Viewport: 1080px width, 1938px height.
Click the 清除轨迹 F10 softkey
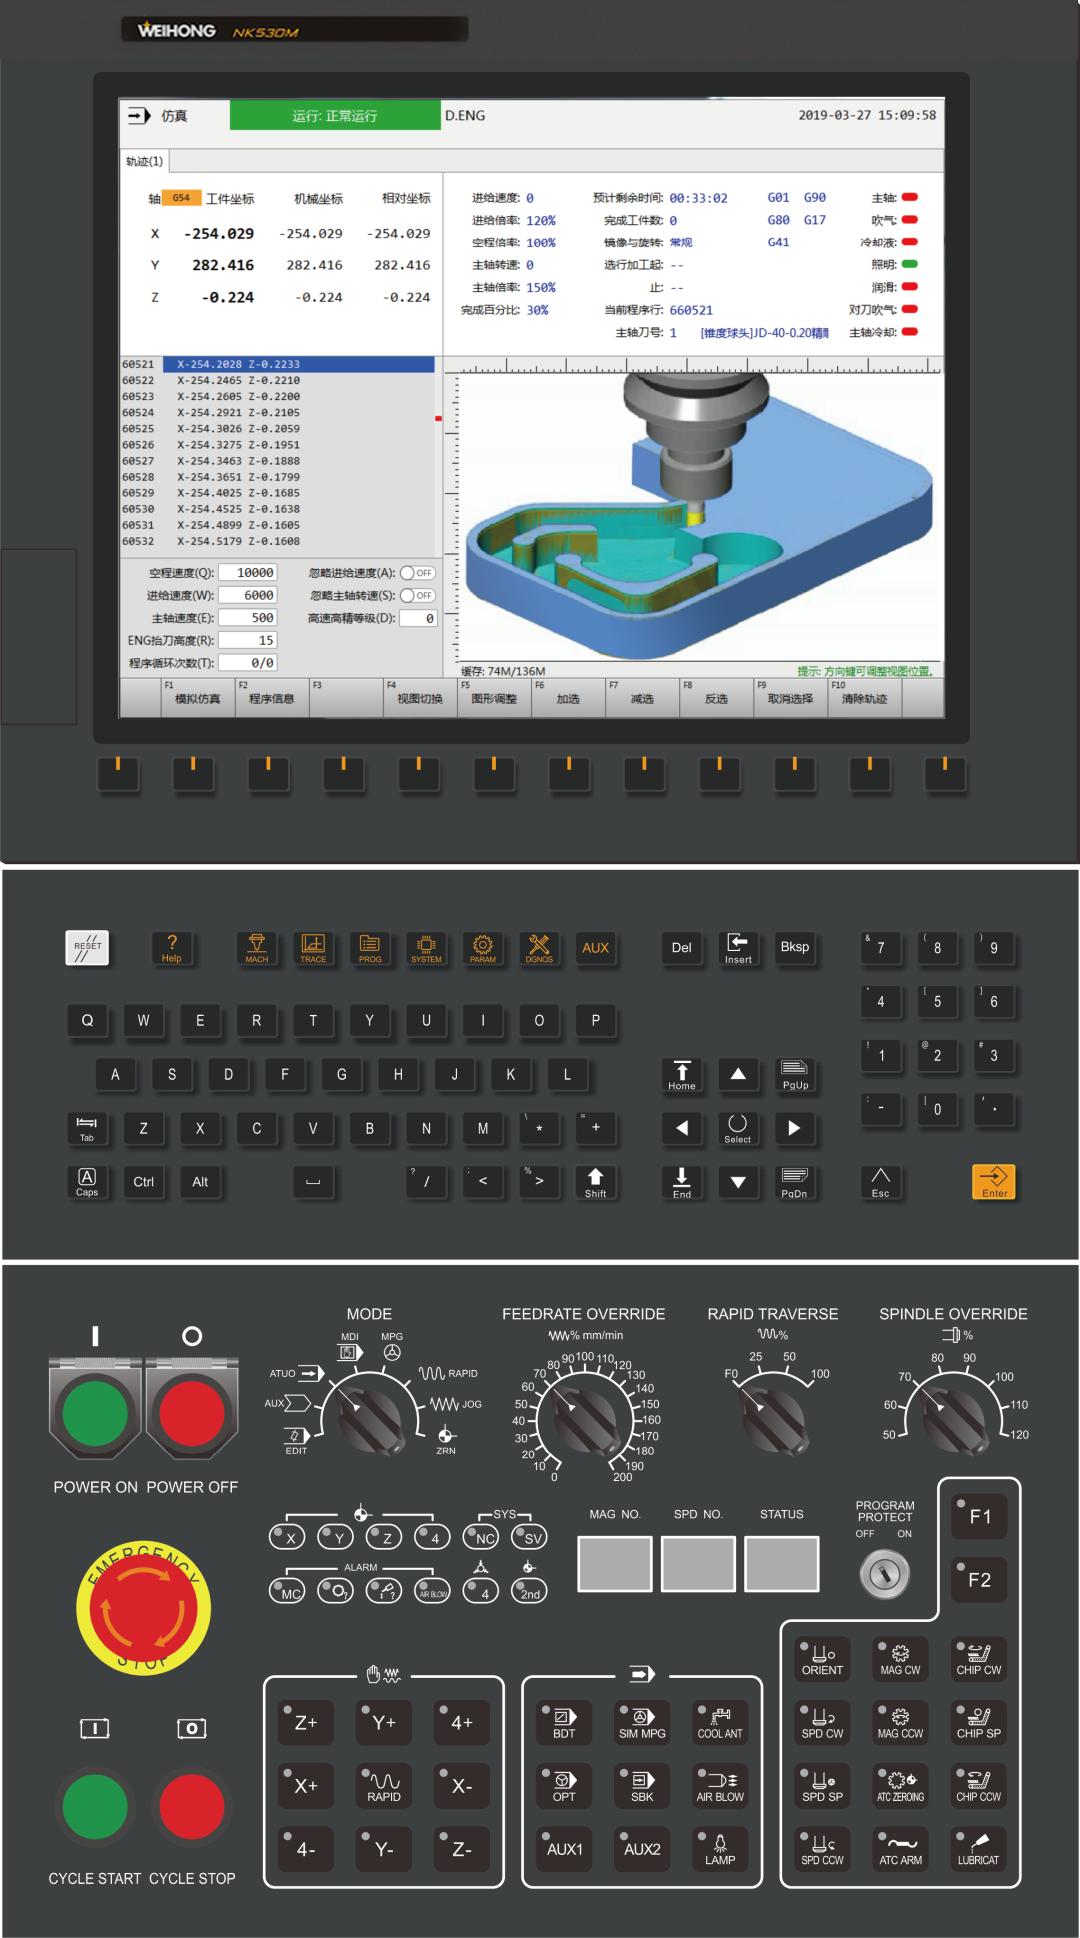(864, 698)
